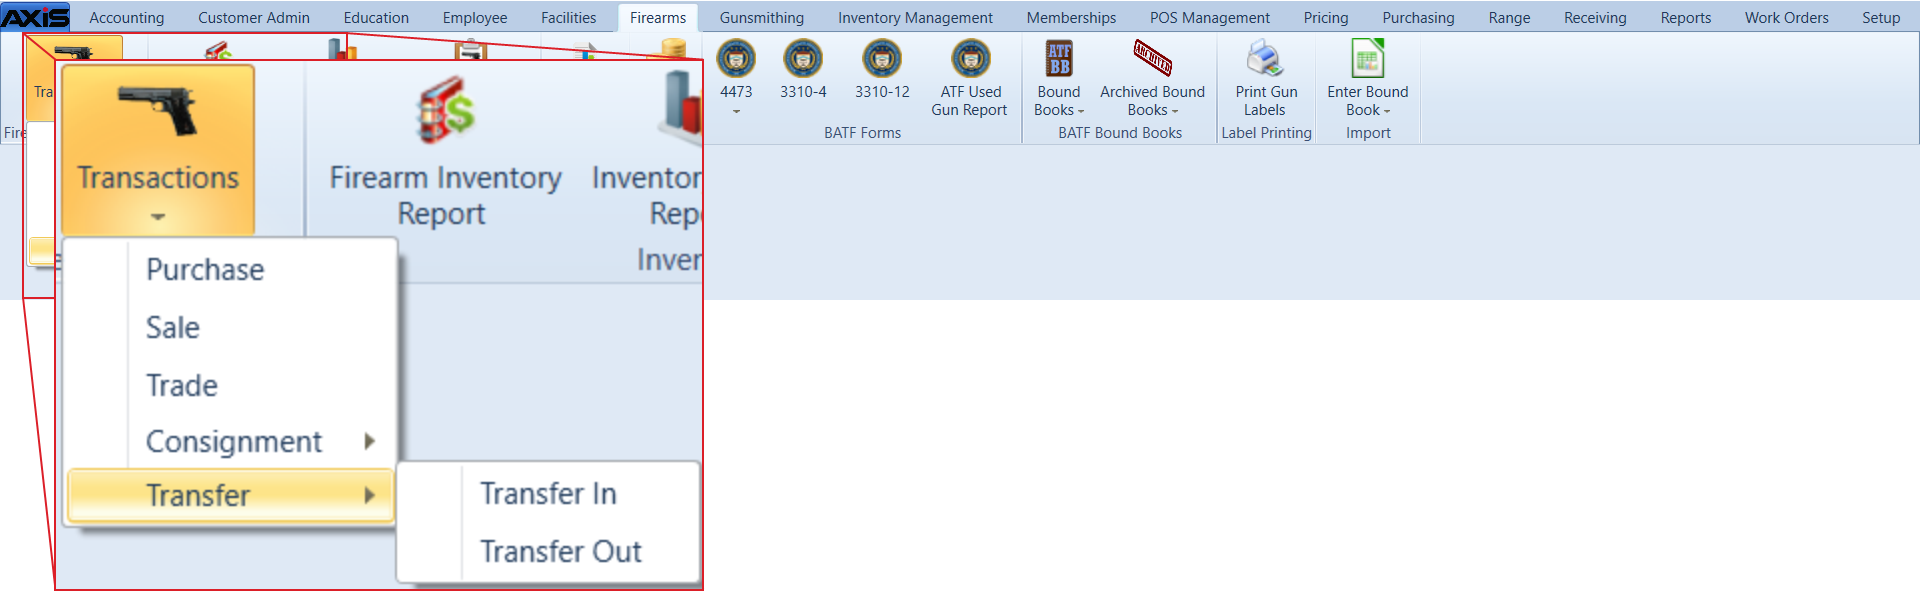
Task: Open the Setup tab
Action: coord(1880,17)
